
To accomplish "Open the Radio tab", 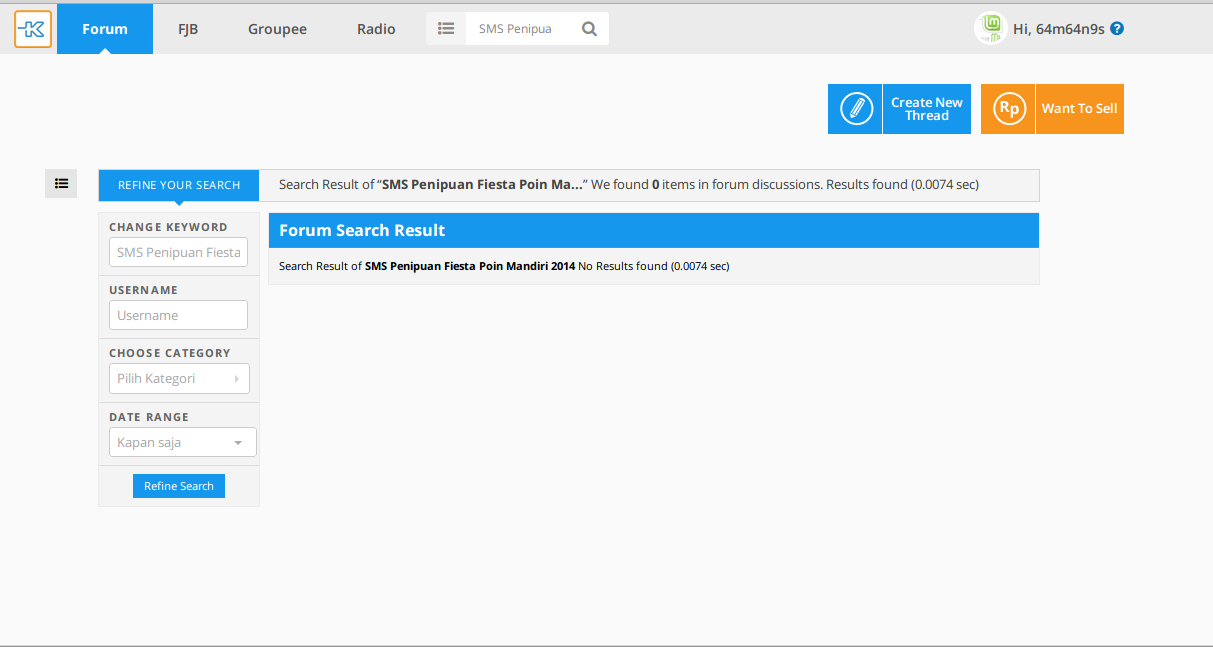I will tap(376, 29).
